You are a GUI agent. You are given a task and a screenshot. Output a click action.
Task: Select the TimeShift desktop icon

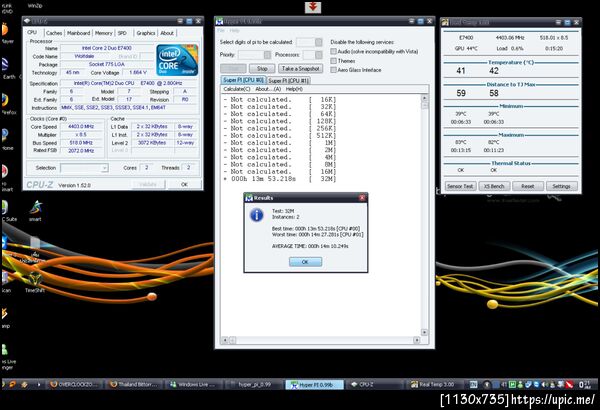35,283
